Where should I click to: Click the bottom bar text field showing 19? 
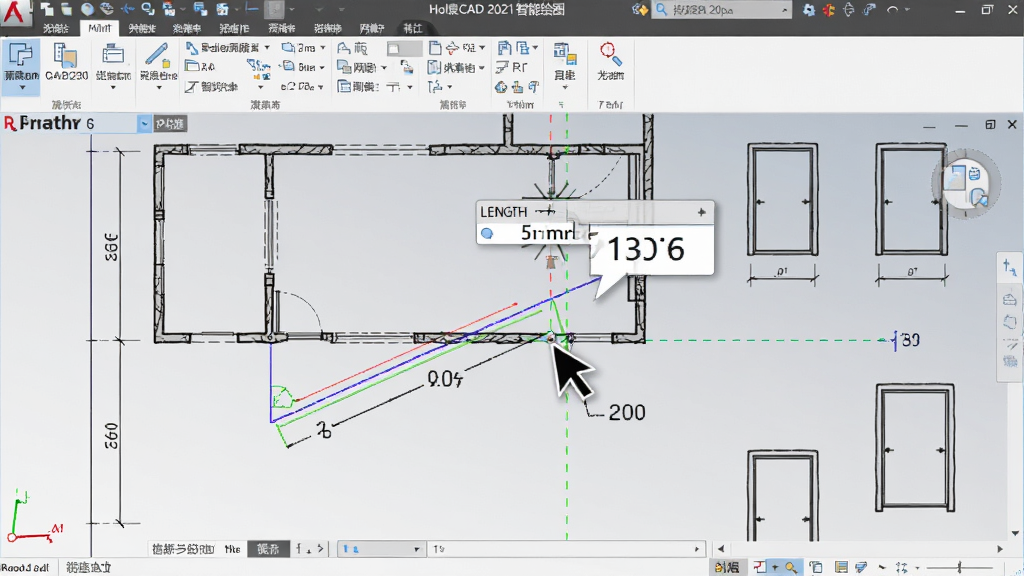[567, 549]
